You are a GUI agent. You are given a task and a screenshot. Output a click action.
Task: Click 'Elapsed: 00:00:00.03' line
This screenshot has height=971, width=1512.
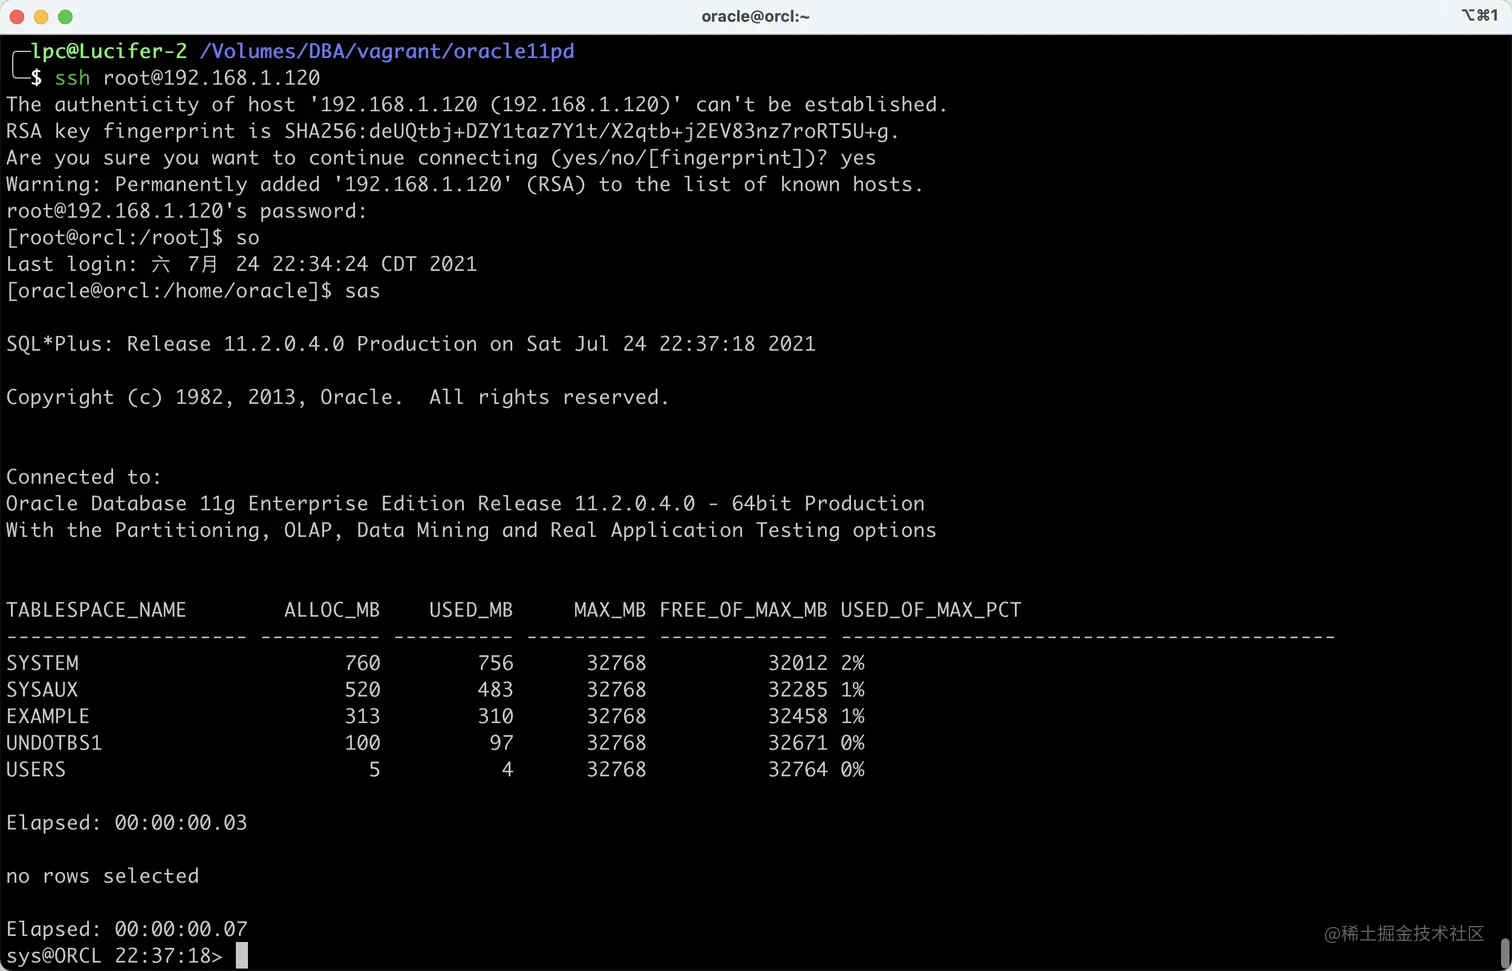coord(127,823)
